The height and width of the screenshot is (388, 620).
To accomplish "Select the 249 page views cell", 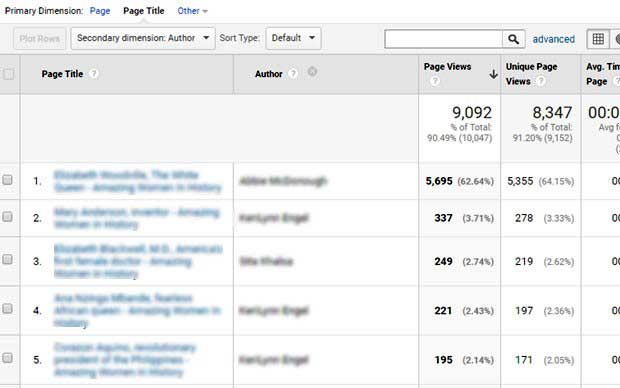I will (443, 261).
